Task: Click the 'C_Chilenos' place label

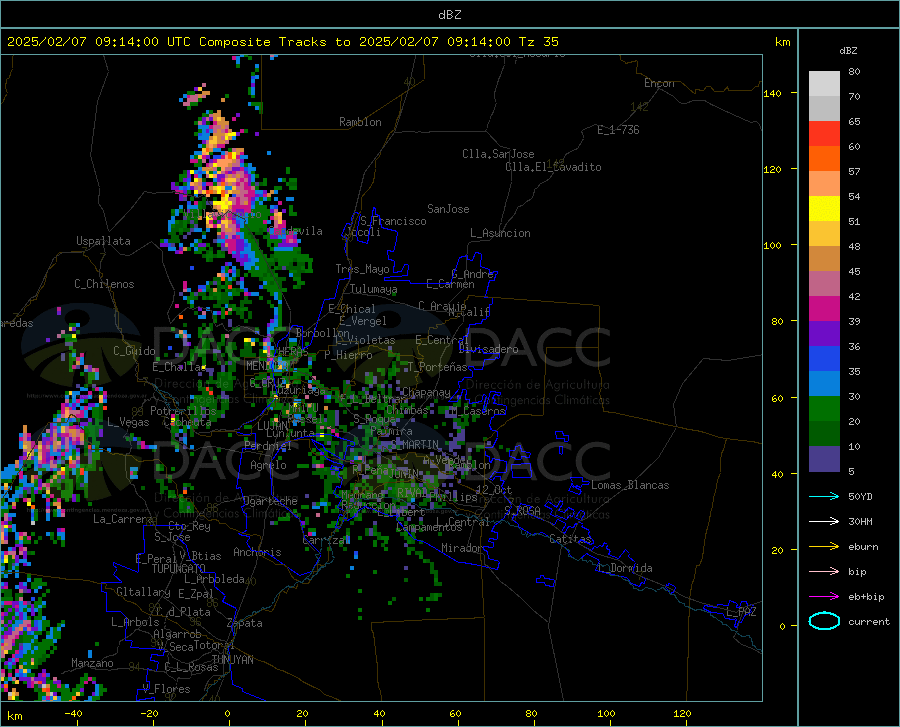Action: pyautogui.click(x=104, y=284)
